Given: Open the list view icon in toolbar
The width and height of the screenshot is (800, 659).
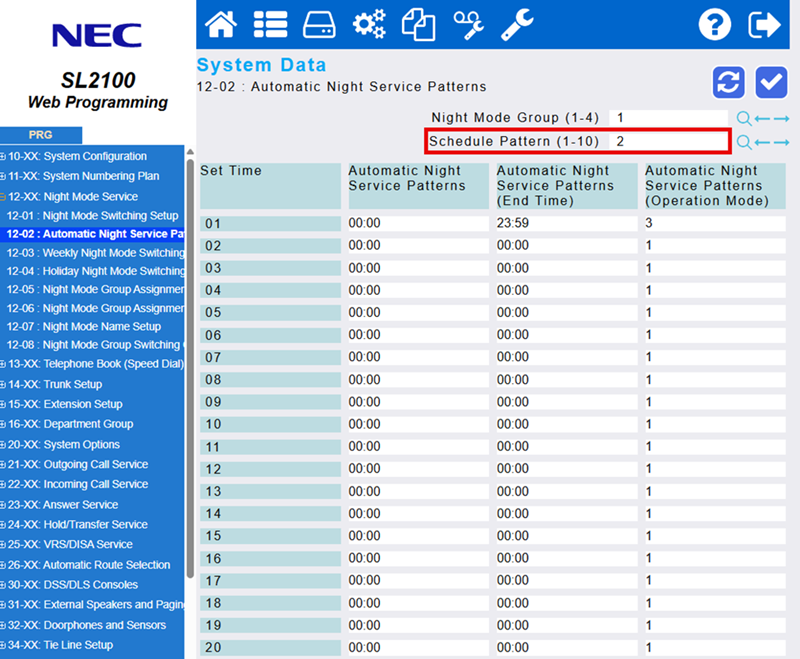Looking at the screenshot, I should (270, 24).
